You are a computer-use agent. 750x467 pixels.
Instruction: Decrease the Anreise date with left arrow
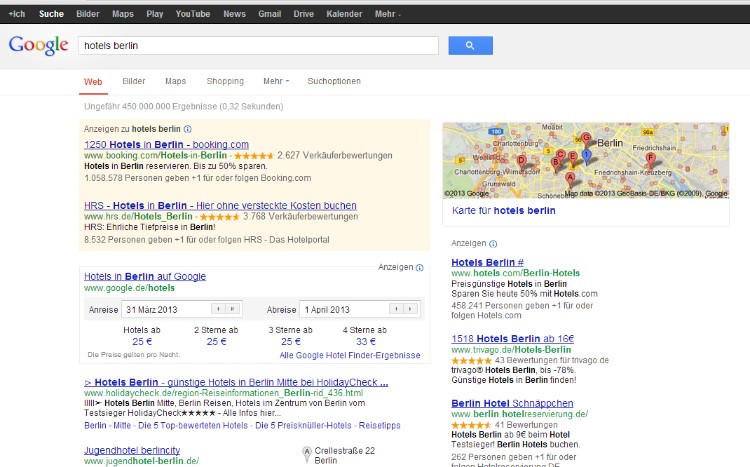[x=218, y=309]
